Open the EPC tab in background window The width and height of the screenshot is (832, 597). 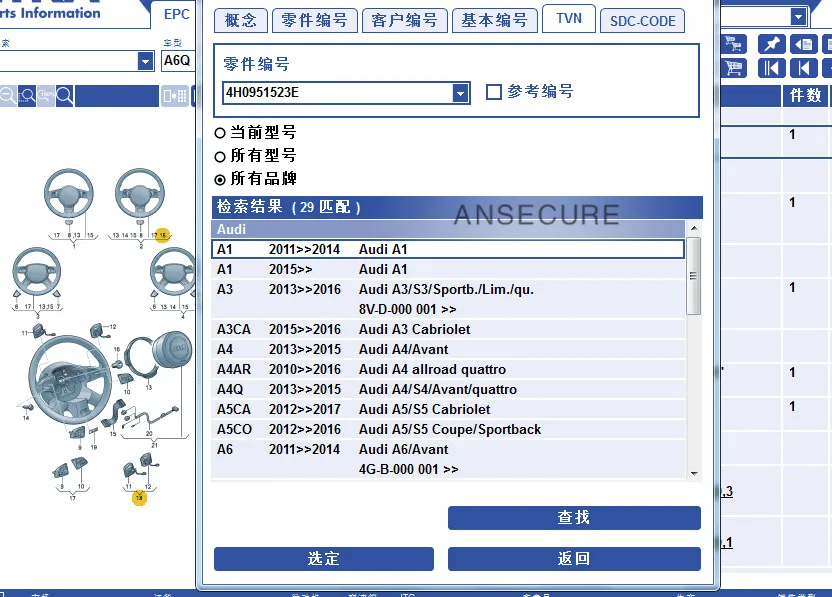(x=176, y=14)
